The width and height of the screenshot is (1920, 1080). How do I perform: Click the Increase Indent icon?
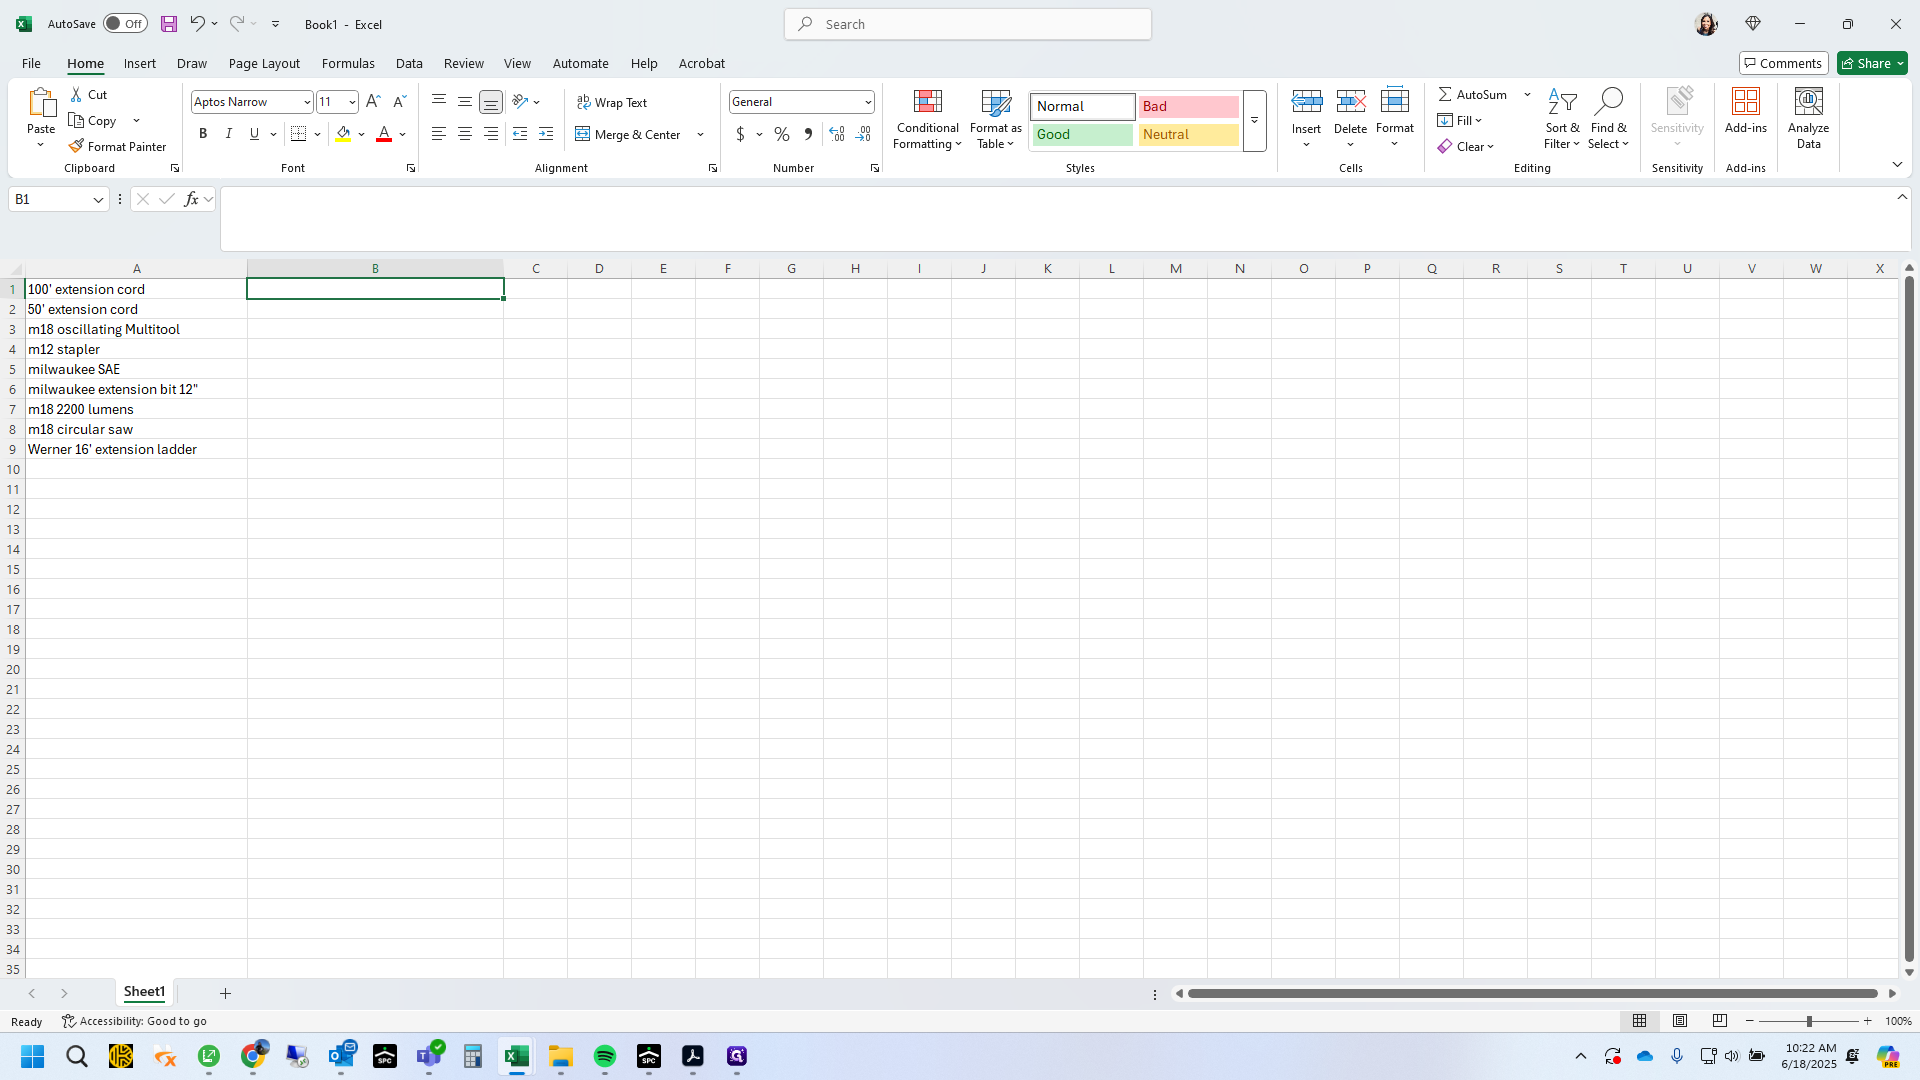pos(546,134)
